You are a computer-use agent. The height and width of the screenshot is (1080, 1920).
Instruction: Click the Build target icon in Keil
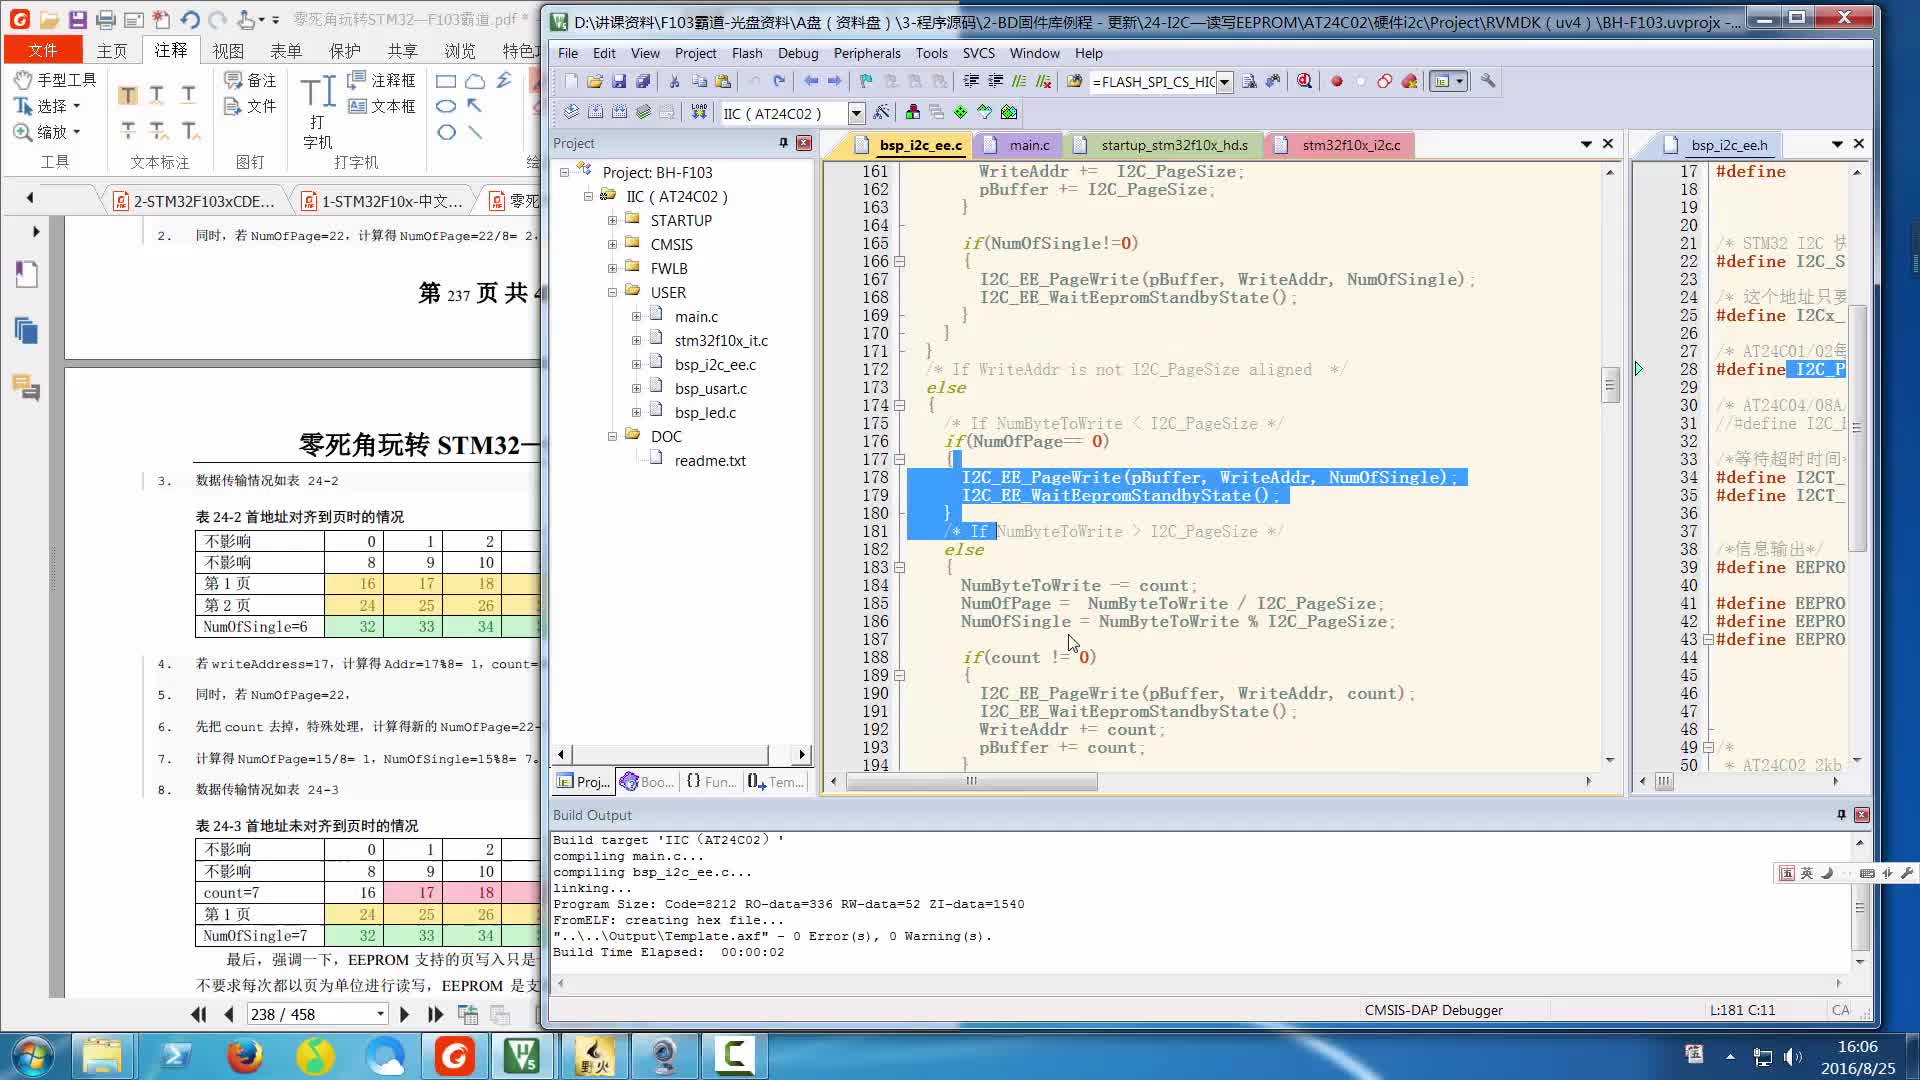click(595, 113)
